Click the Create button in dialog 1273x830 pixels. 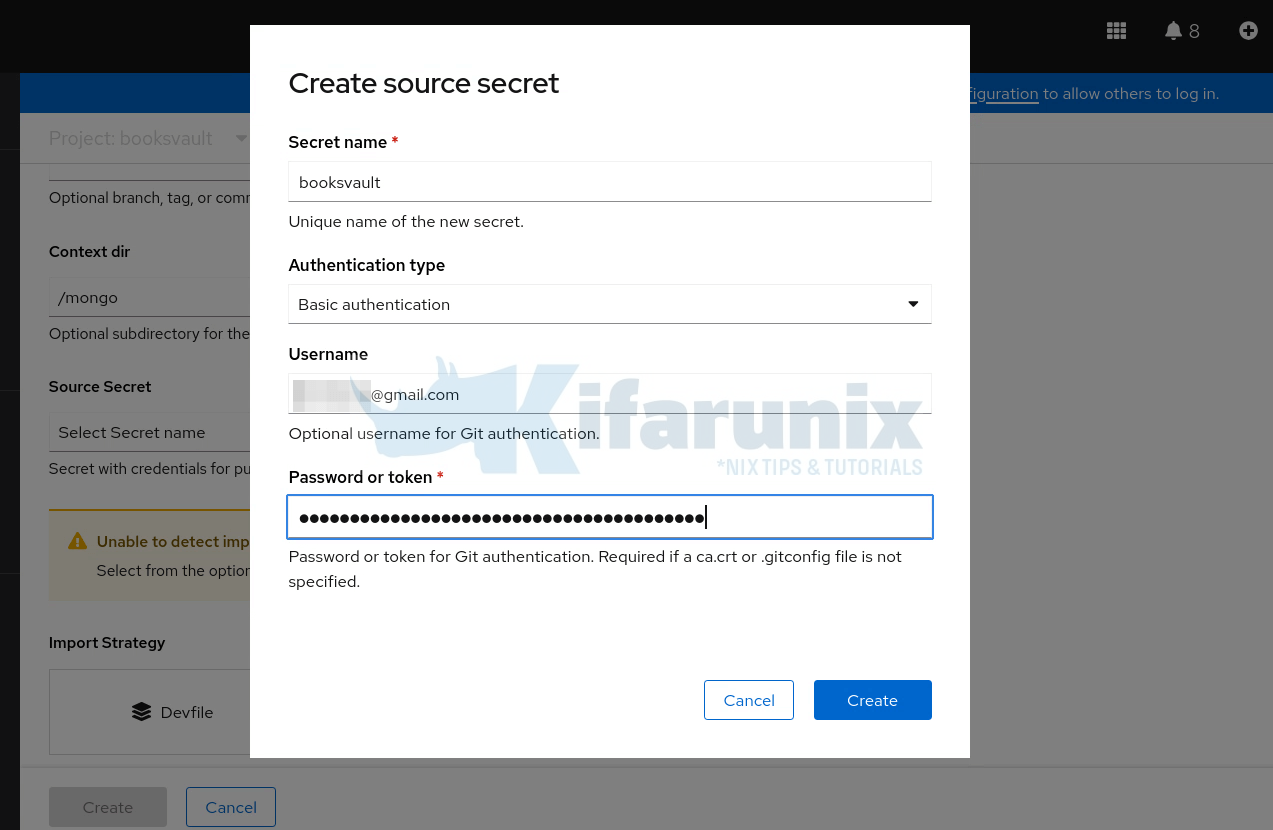[x=872, y=700]
